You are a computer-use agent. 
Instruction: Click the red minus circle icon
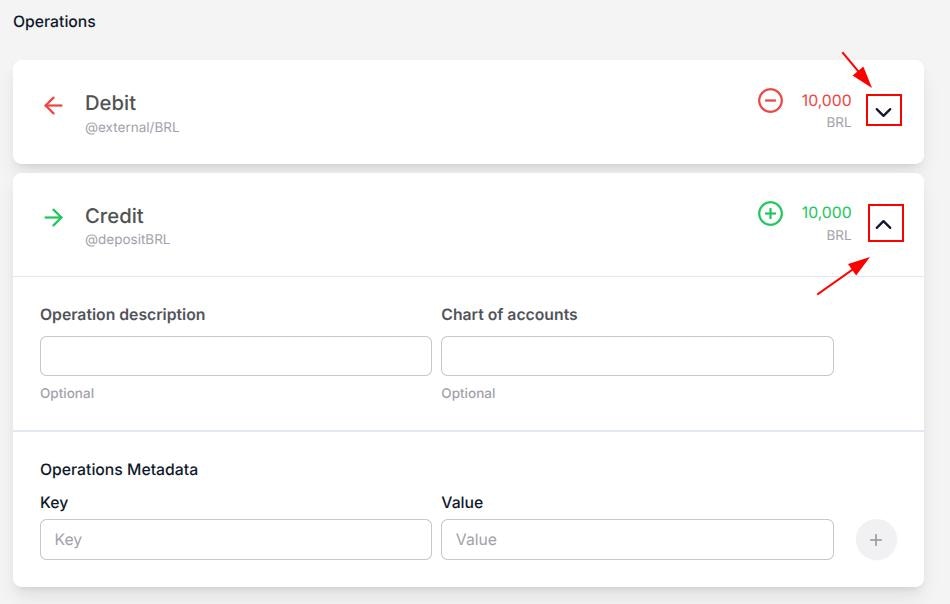(x=770, y=101)
